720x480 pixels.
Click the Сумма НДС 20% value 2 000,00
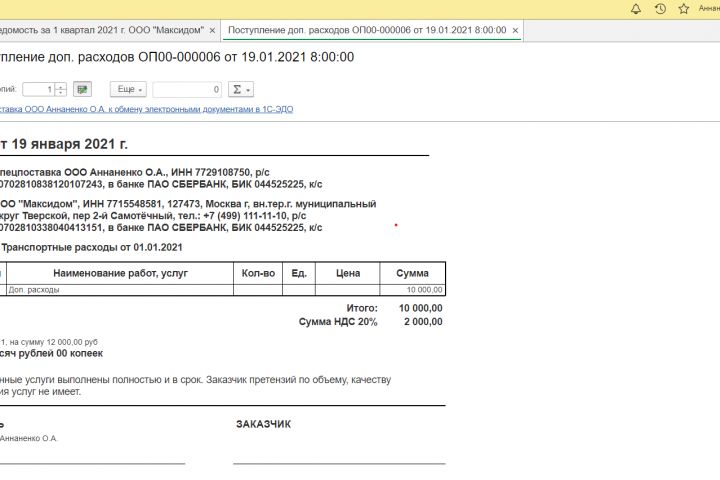click(423, 322)
